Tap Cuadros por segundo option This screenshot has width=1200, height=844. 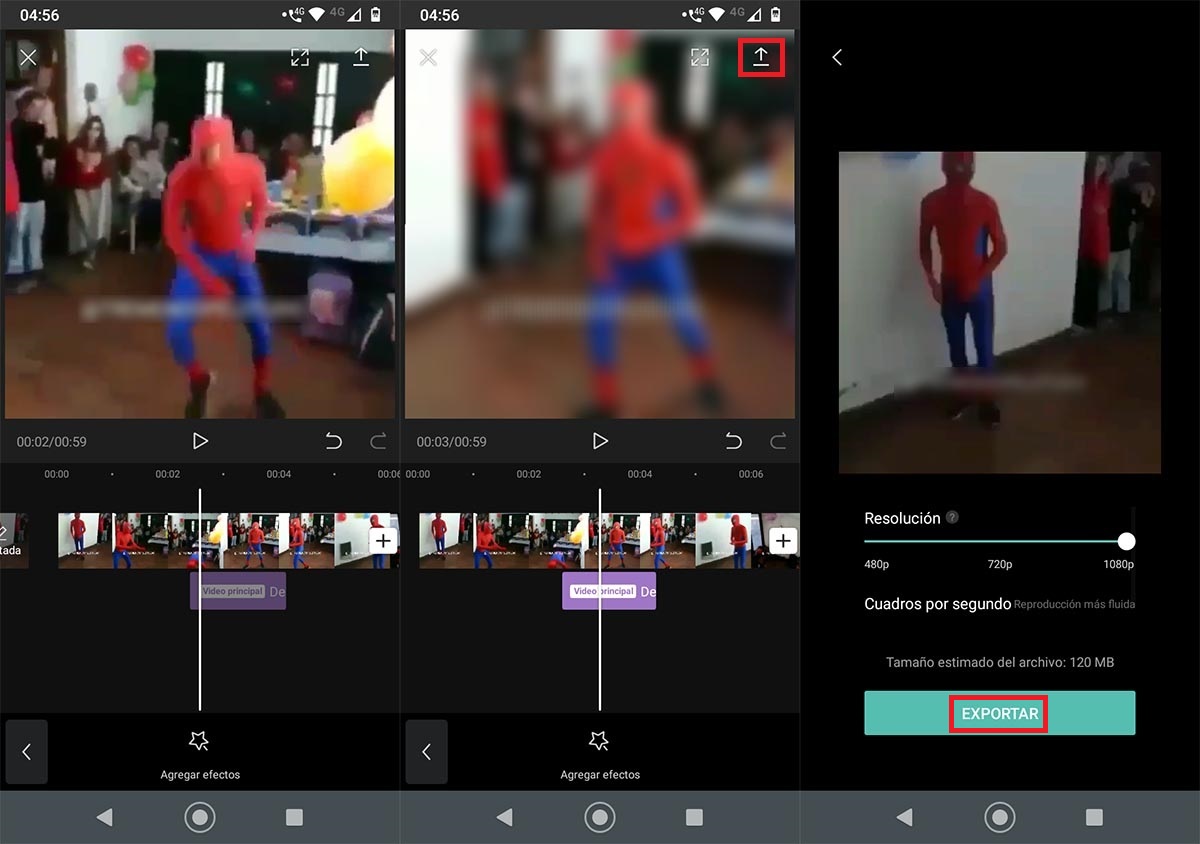click(938, 604)
